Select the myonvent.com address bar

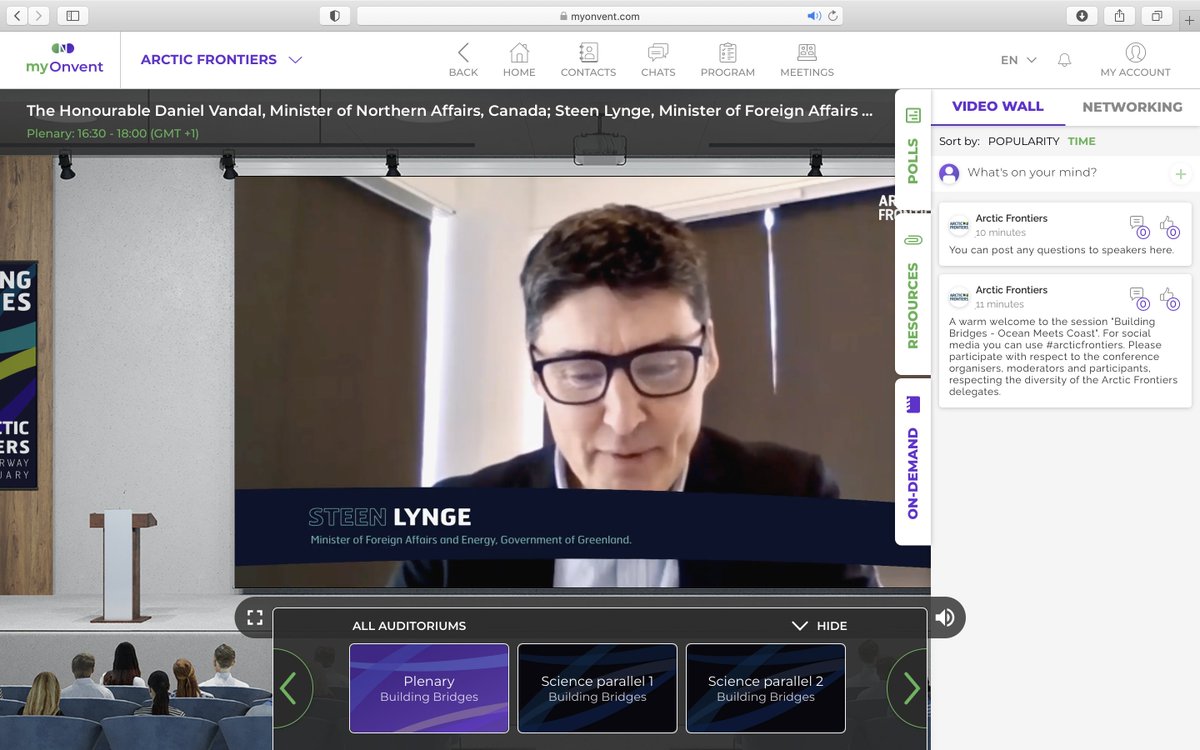[600, 16]
